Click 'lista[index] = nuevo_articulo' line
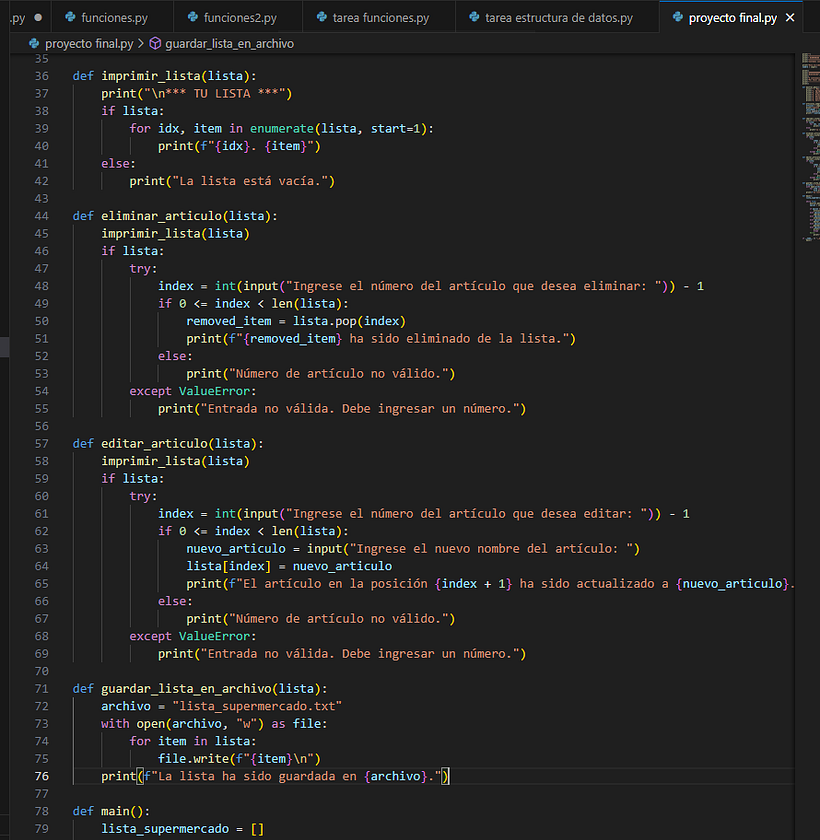This screenshot has height=840, width=820. coord(289,566)
